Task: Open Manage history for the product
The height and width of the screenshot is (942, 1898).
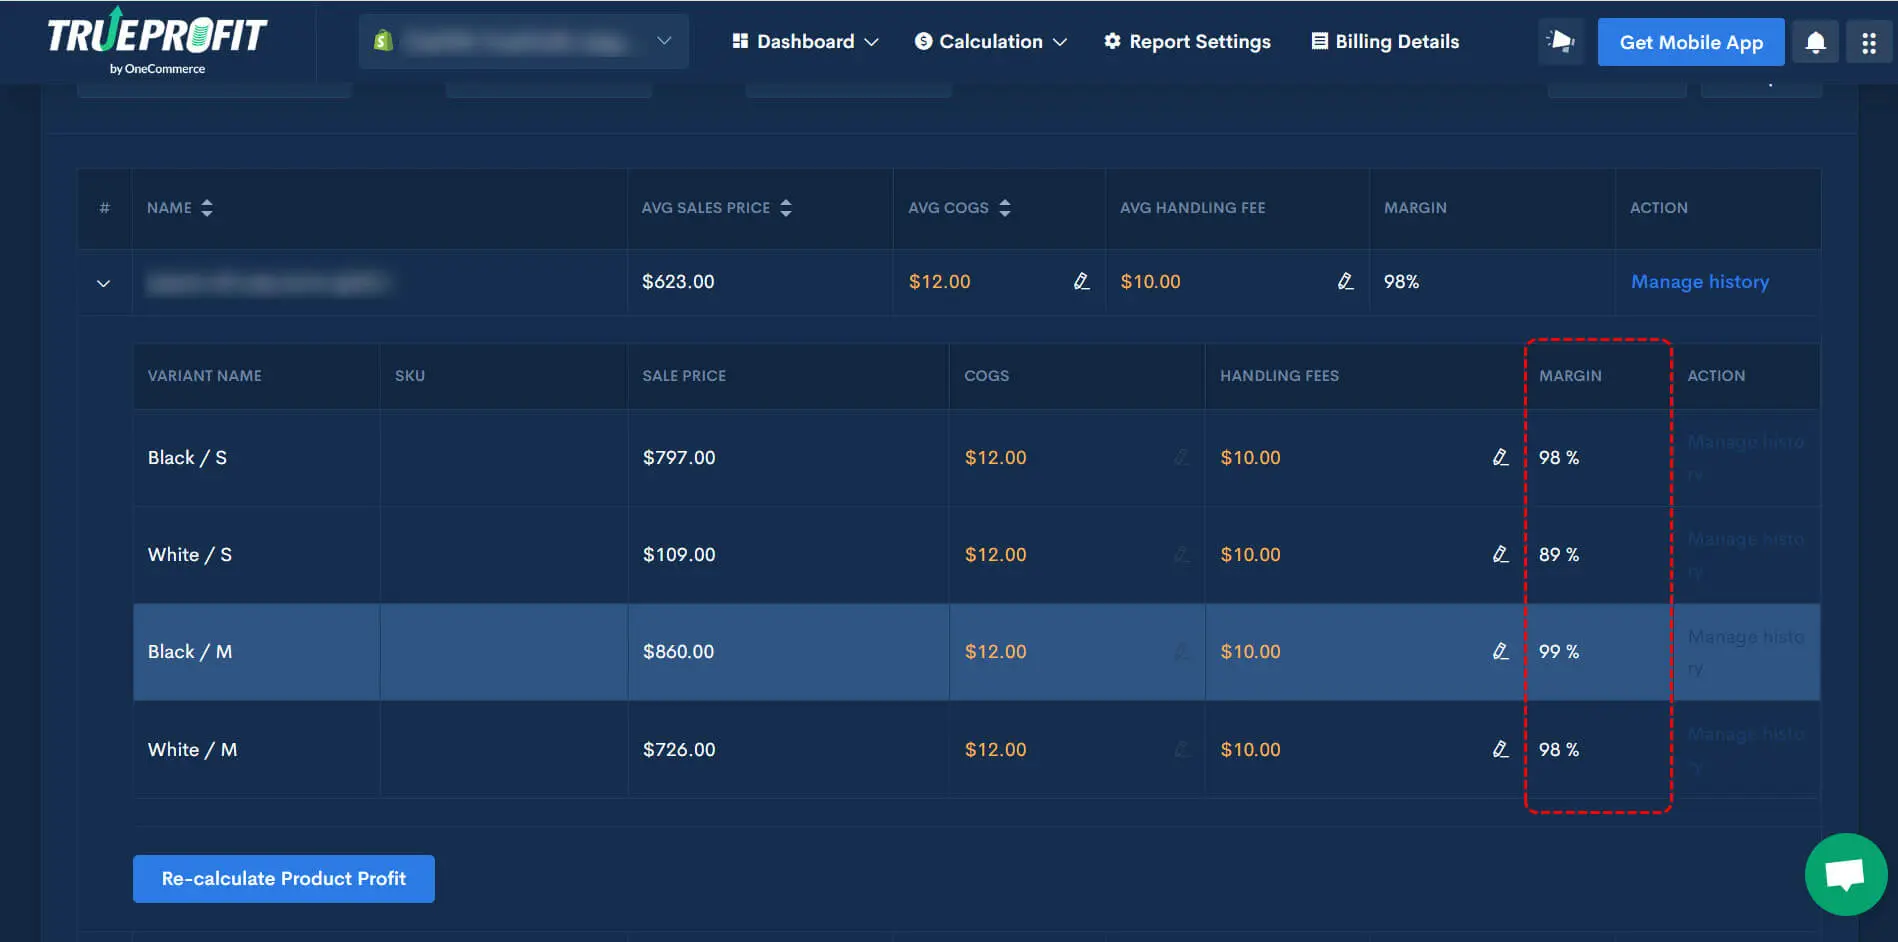Action: 1699,281
